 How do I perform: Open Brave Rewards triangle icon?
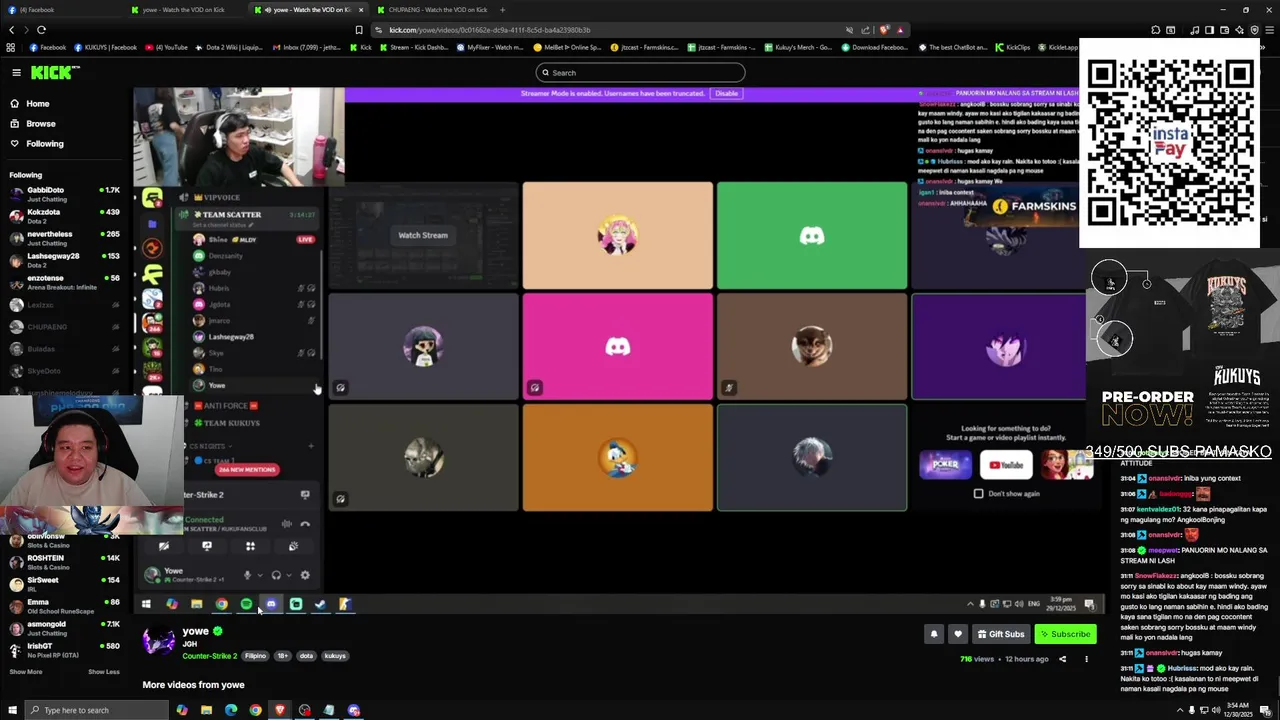click(x=900, y=30)
